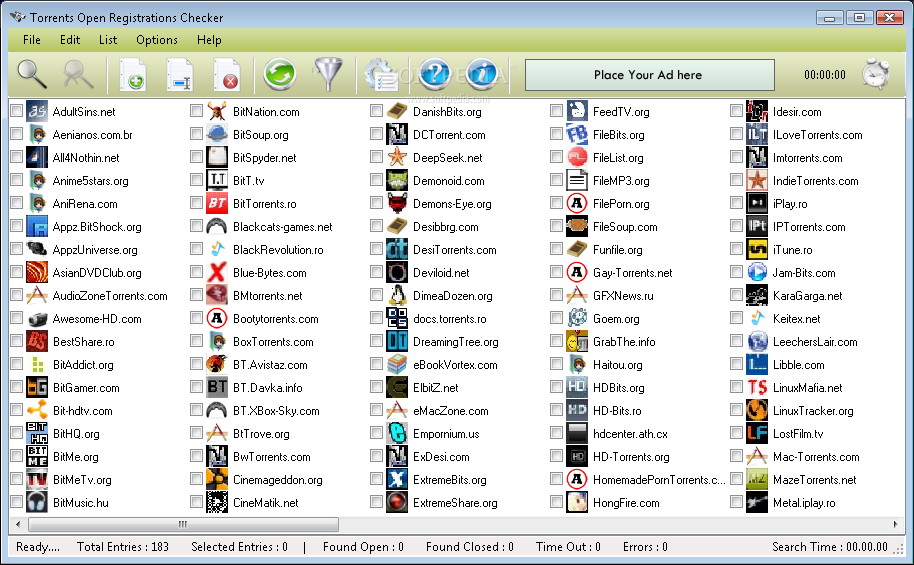Click the LostFilm.tv LF icon

tap(757, 434)
